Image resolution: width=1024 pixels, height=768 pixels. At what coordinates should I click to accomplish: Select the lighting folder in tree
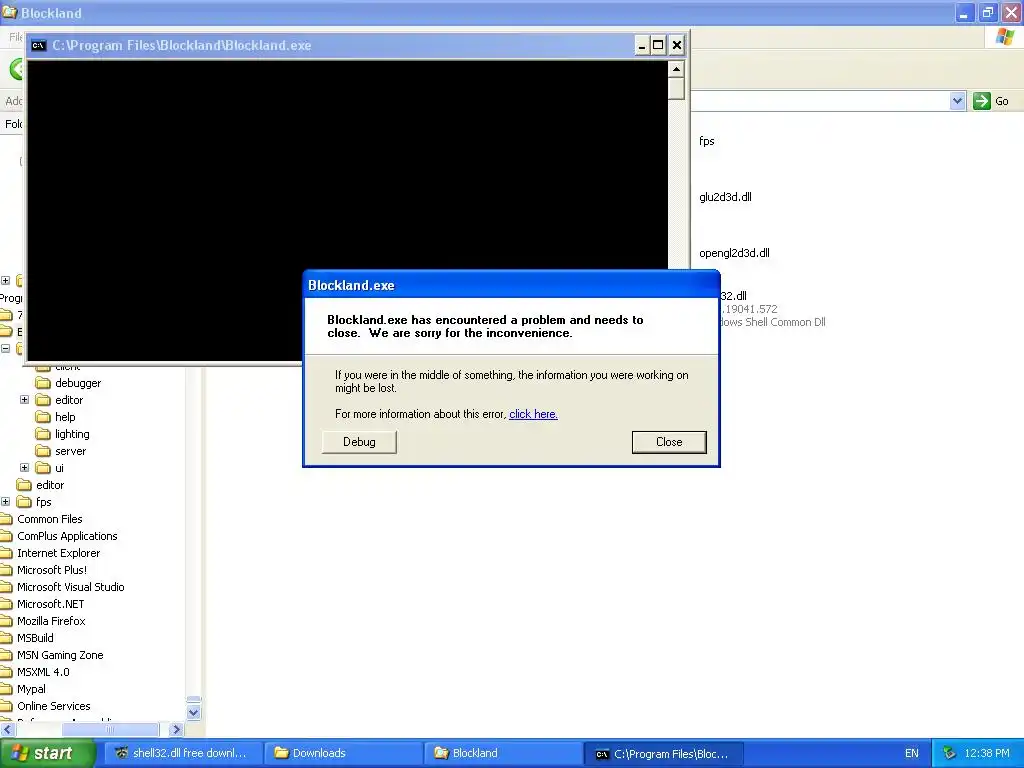pyautogui.click(x=72, y=434)
